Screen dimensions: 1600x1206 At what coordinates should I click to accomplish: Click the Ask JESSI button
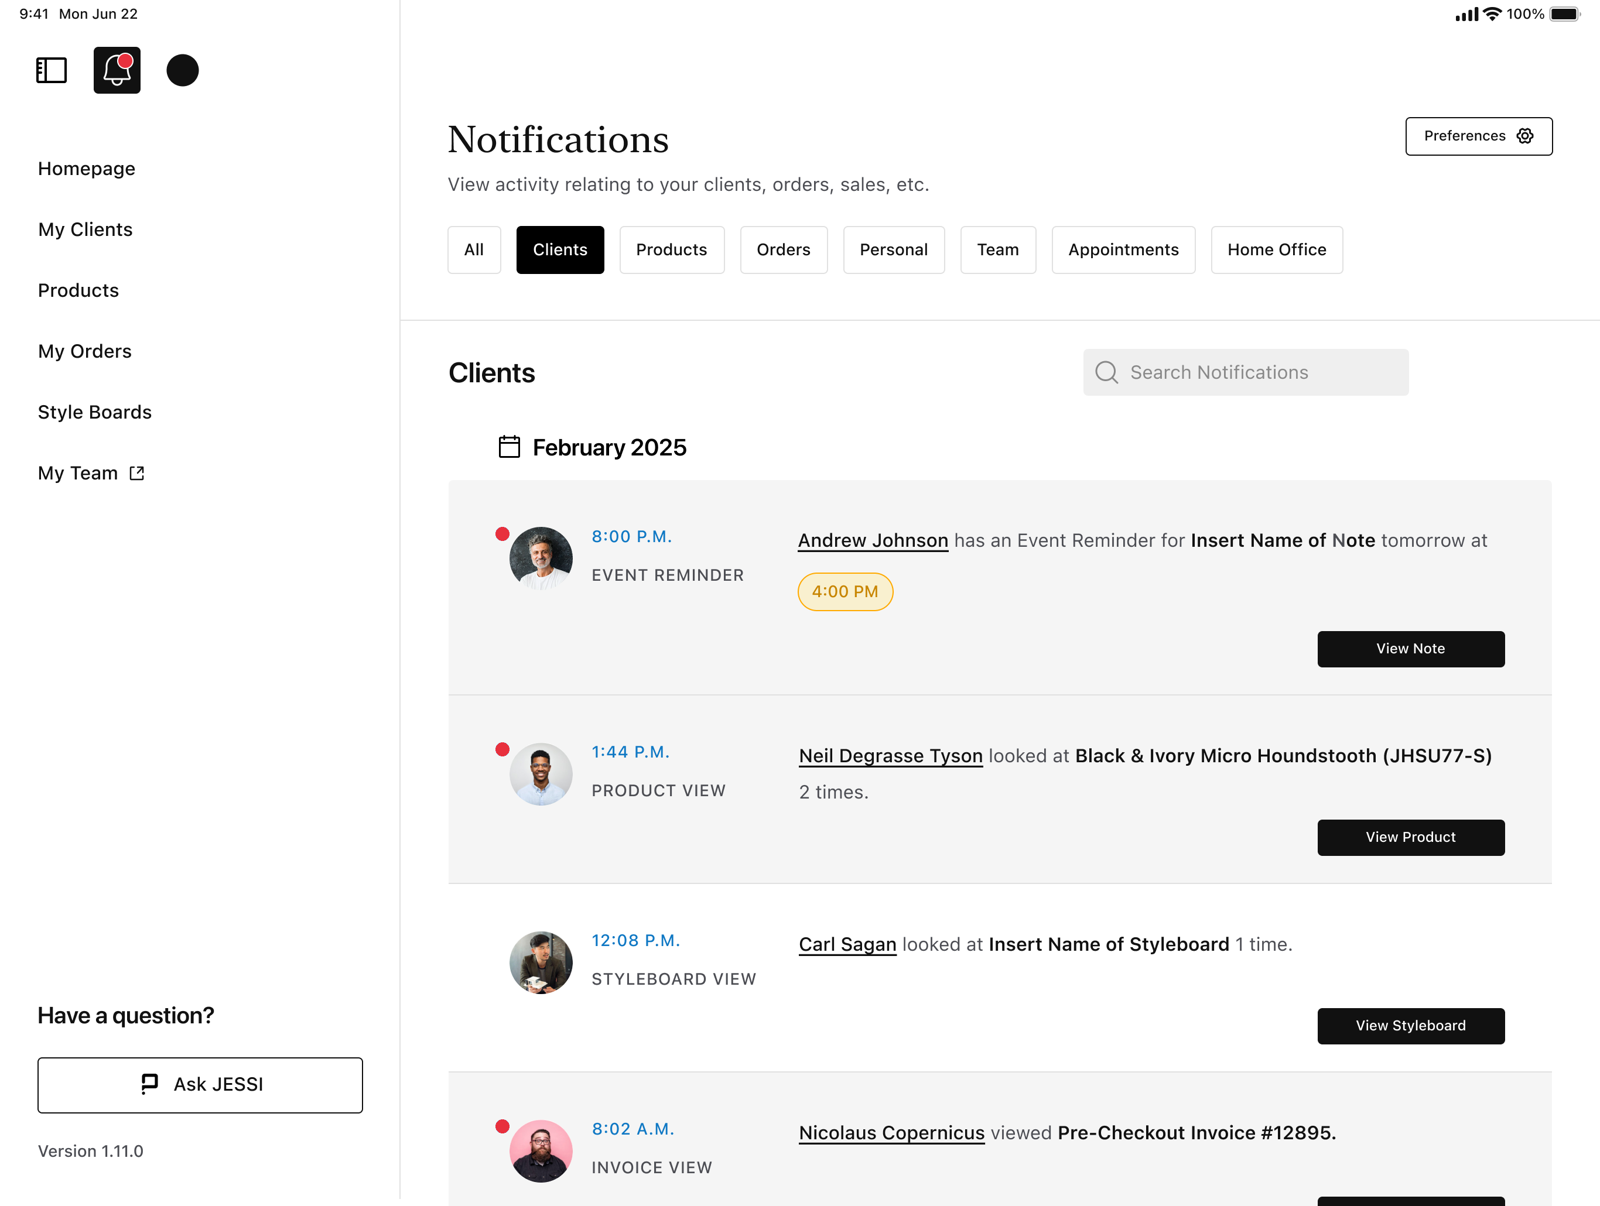point(200,1085)
